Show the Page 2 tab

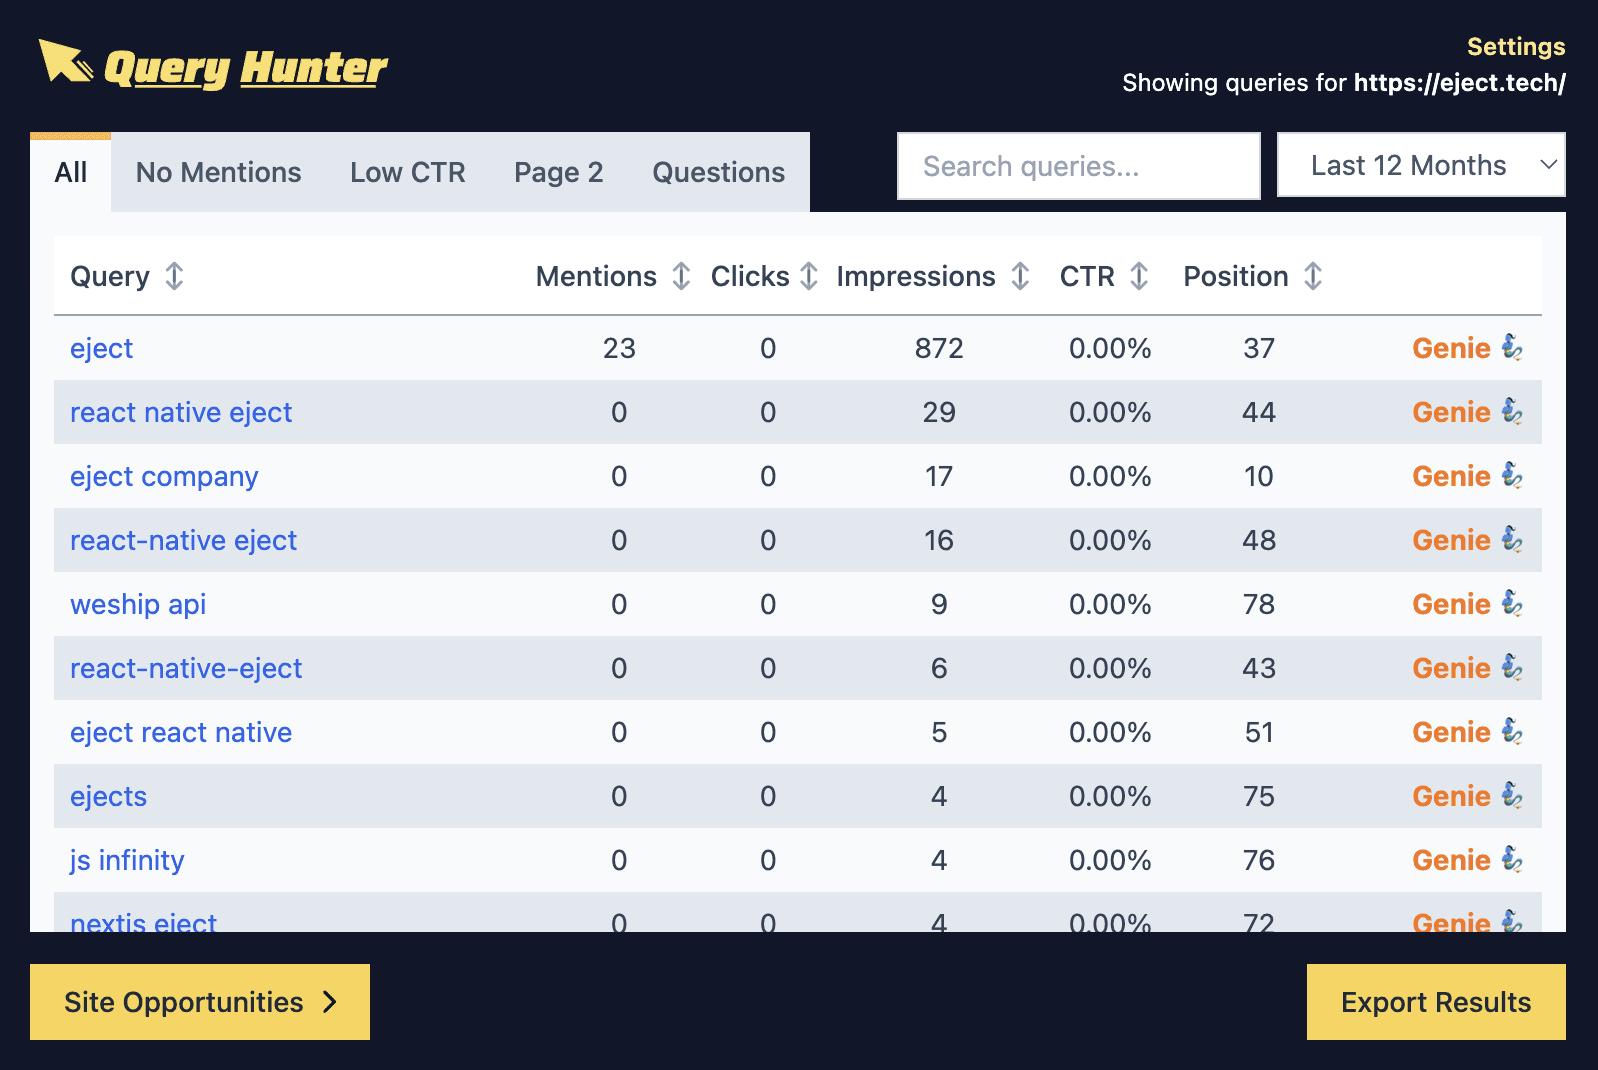(558, 172)
